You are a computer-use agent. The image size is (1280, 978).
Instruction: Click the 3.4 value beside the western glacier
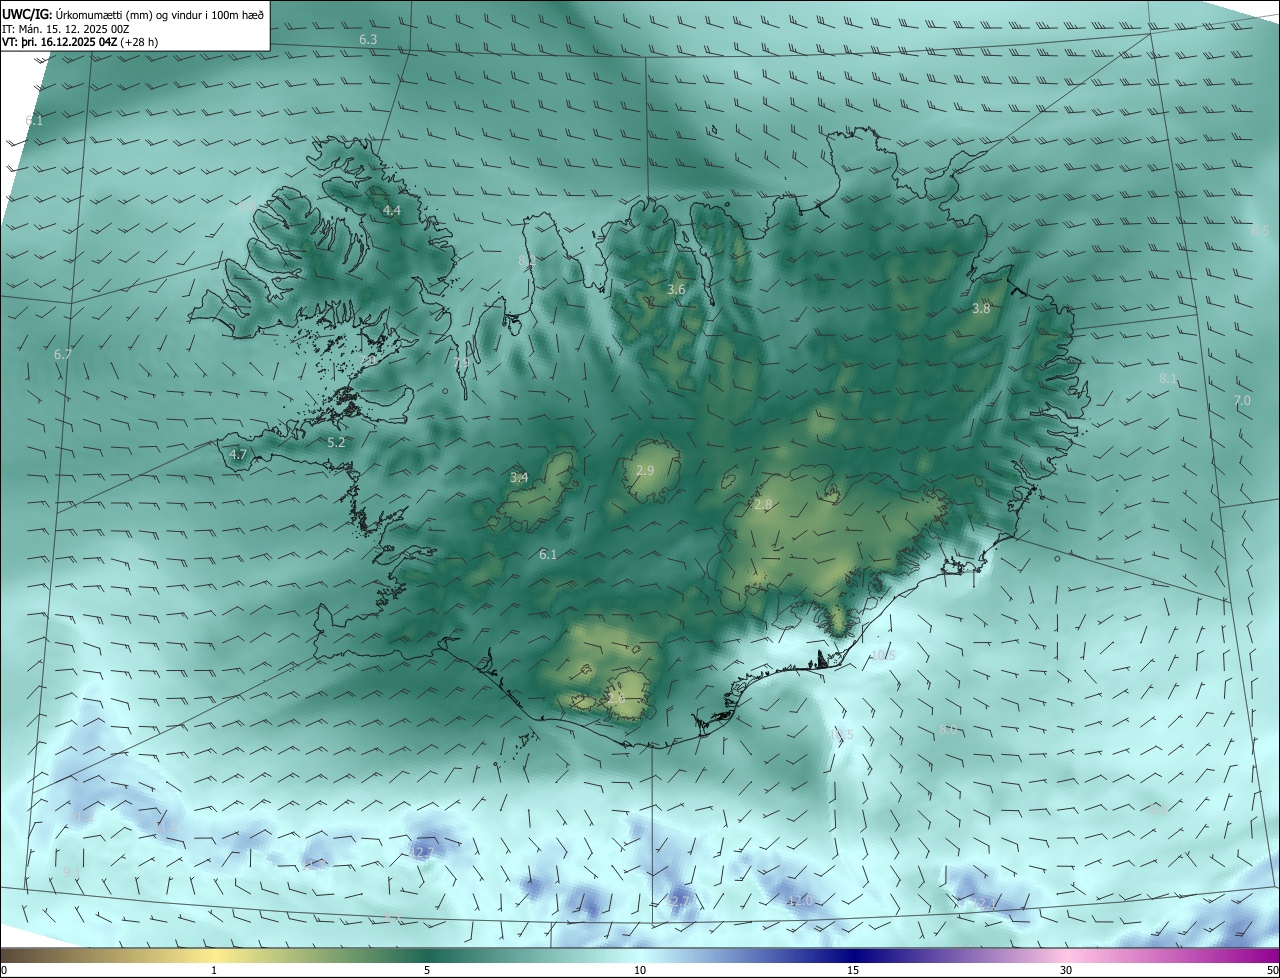(519, 478)
